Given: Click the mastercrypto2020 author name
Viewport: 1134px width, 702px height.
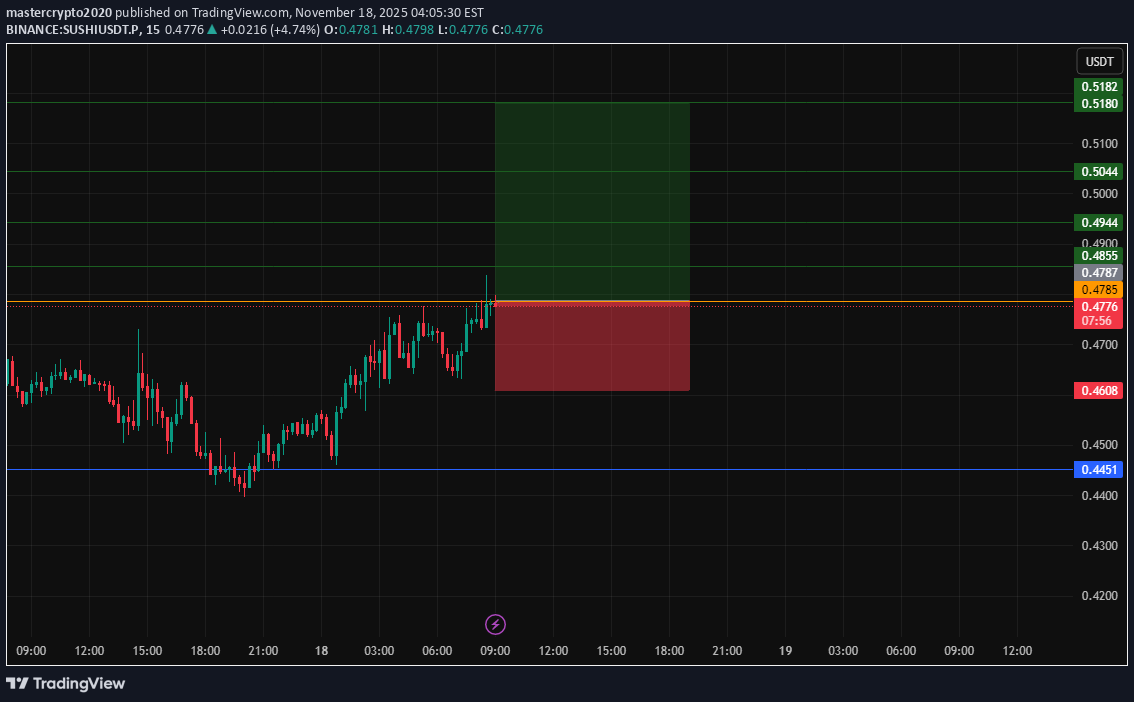Looking at the screenshot, I should [x=58, y=13].
